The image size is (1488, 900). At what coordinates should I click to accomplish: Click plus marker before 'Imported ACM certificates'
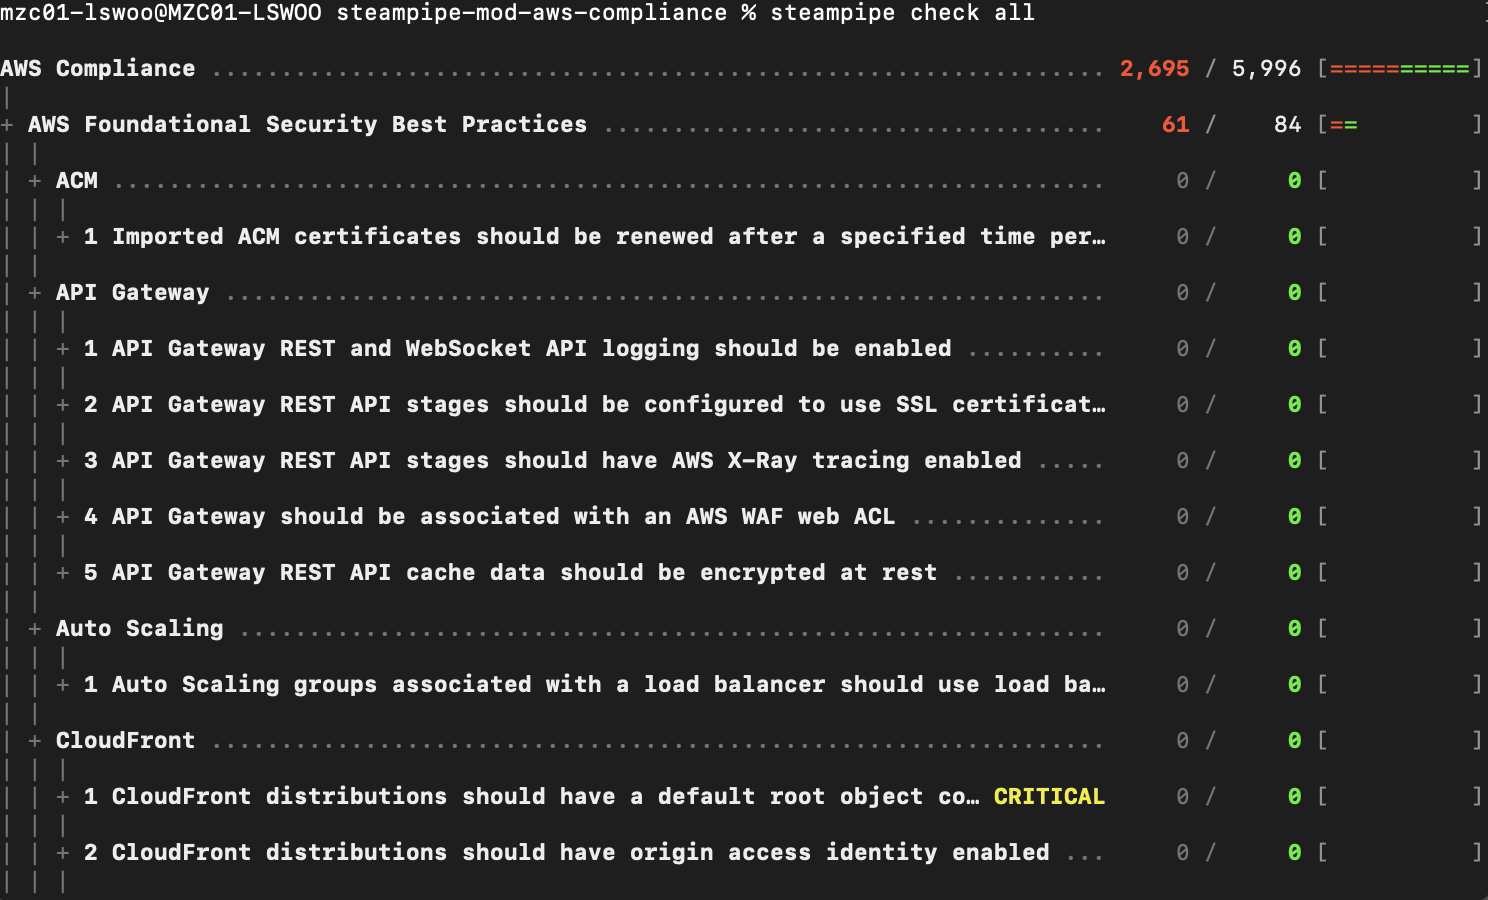[63, 237]
